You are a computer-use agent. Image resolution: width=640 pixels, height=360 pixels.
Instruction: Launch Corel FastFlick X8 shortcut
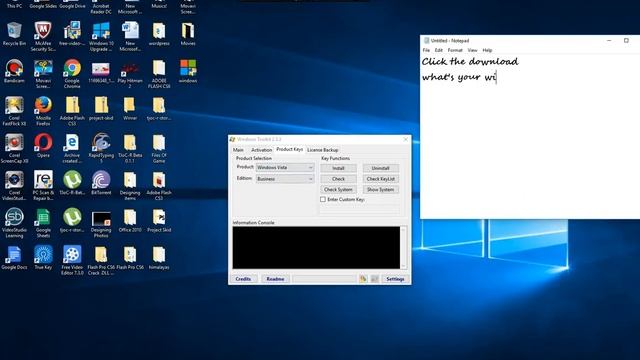[14, 111]
